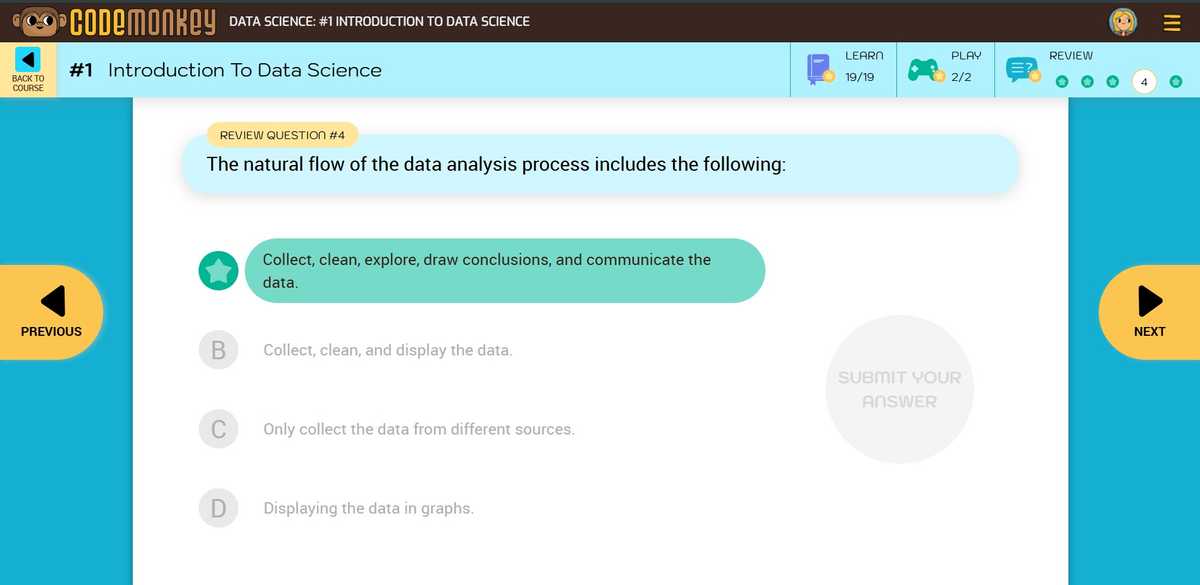Select current review question number 4

coord(1144,81)
